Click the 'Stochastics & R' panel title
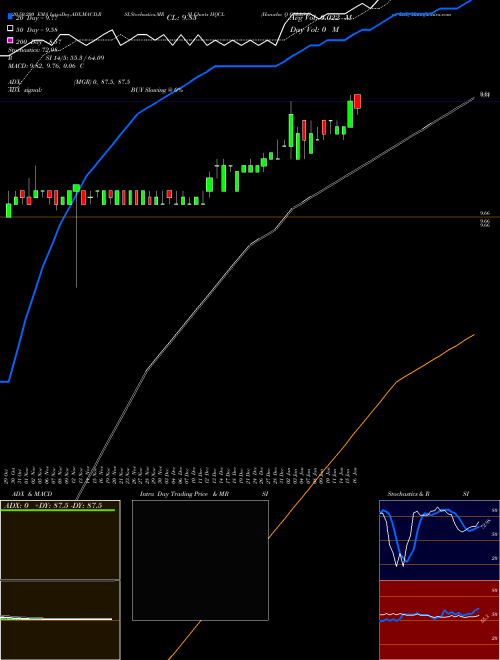 tap(408, 494)
